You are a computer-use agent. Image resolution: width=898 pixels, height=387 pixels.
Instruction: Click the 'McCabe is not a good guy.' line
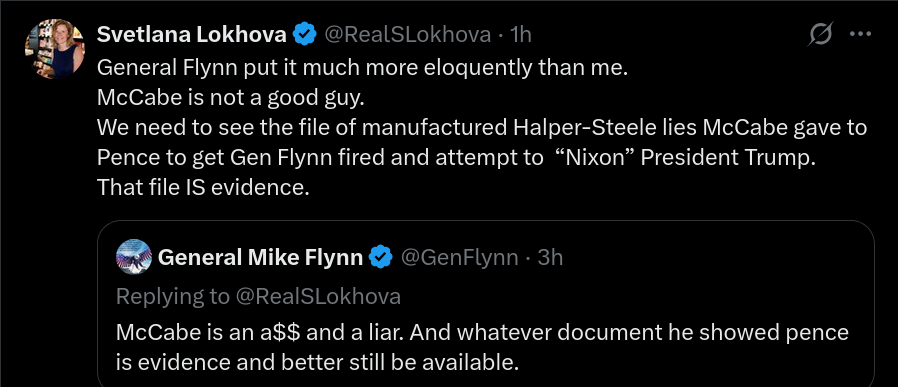click(231, 97)
